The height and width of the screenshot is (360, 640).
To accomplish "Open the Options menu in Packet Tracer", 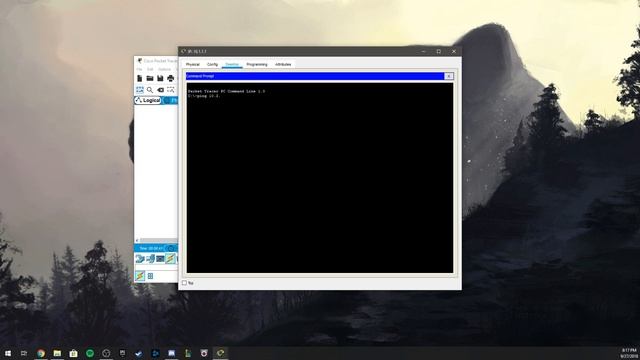I will point(164,69).
